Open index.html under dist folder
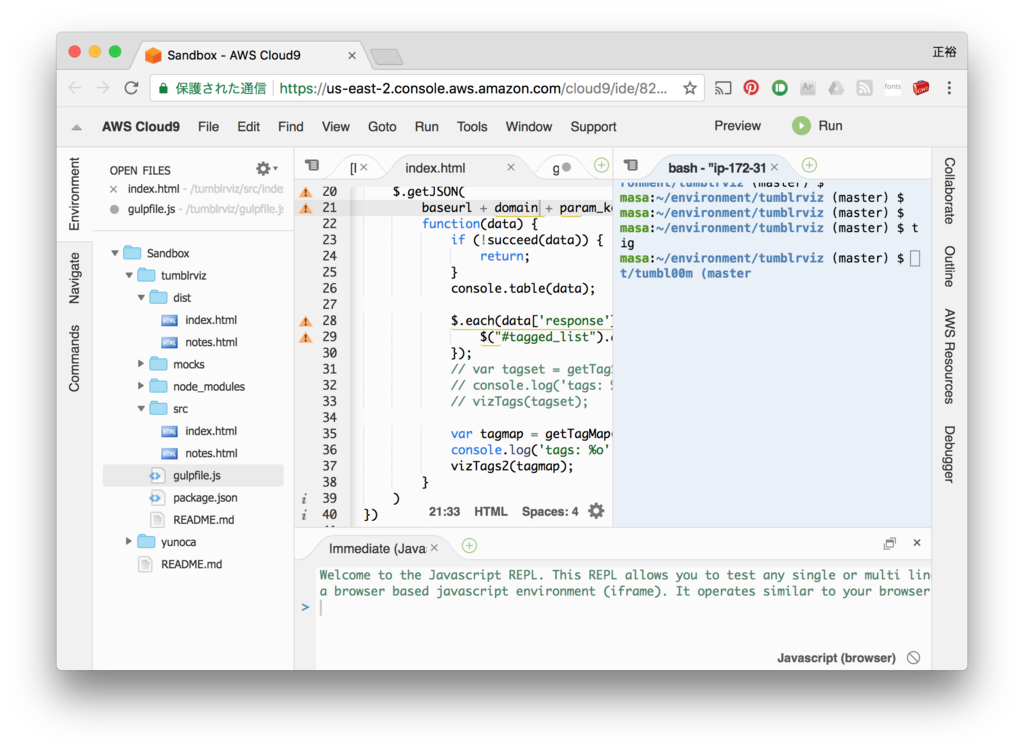 [210, 320]
